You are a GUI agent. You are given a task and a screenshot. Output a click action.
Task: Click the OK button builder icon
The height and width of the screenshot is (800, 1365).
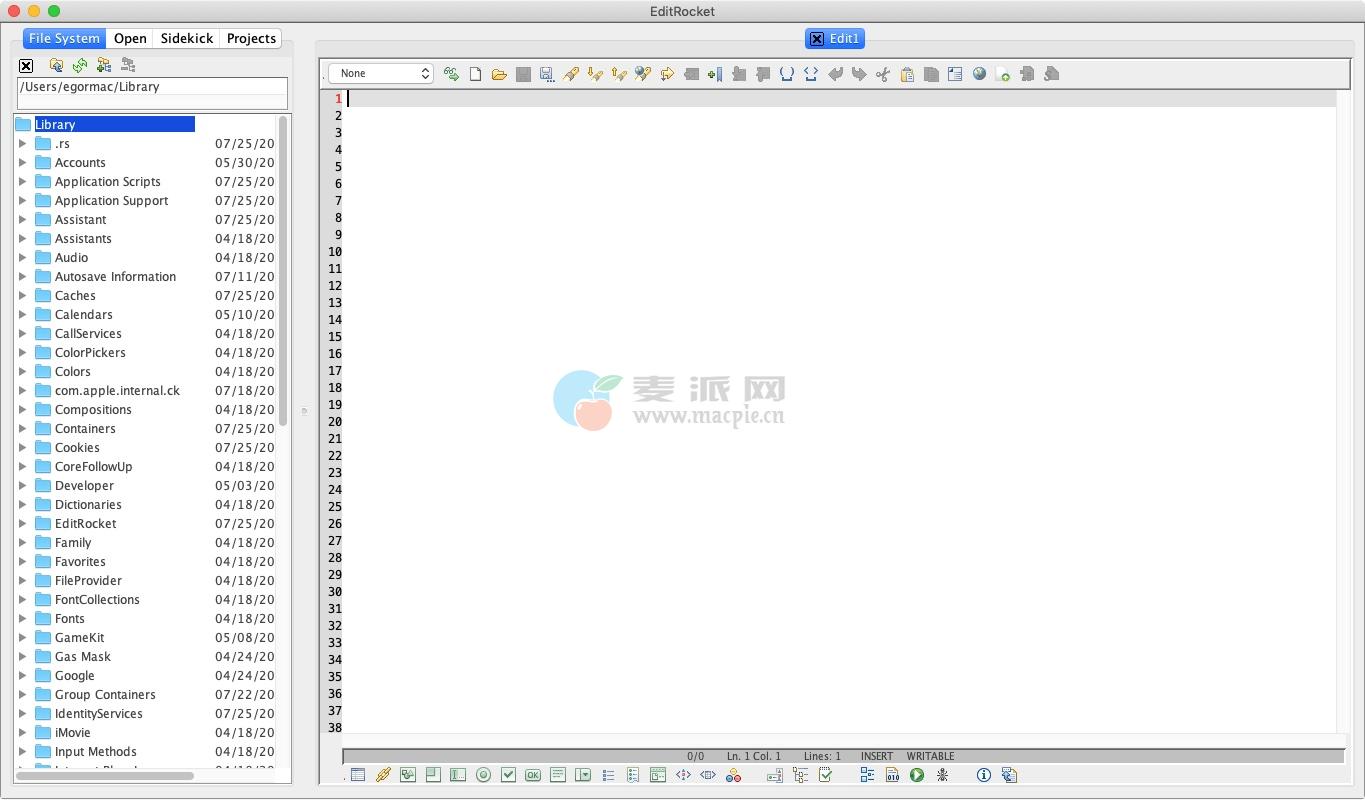coord(533,775)
